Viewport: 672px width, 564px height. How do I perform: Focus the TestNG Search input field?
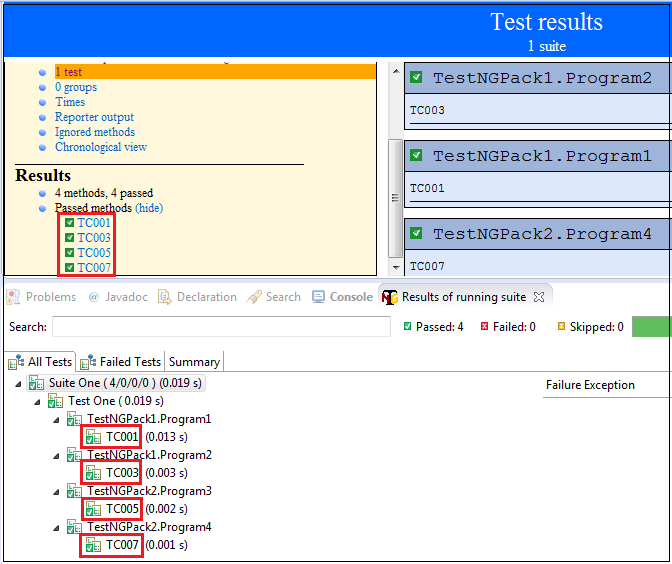[221, 327]
